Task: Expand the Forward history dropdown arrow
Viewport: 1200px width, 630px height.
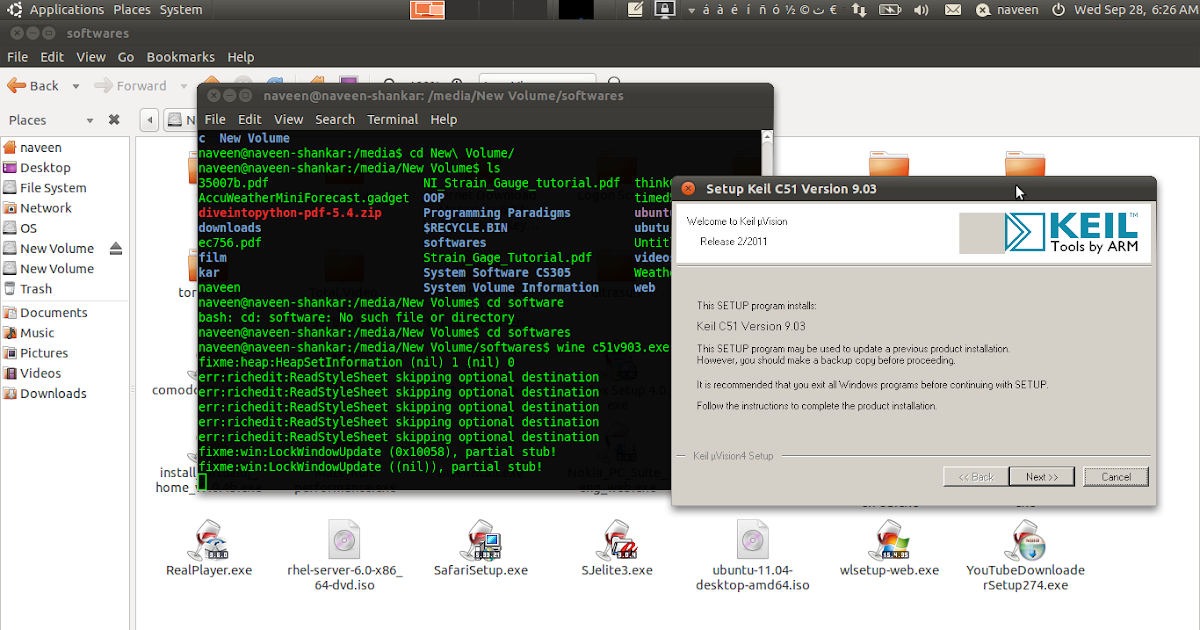Action: (x=183, y=86)
